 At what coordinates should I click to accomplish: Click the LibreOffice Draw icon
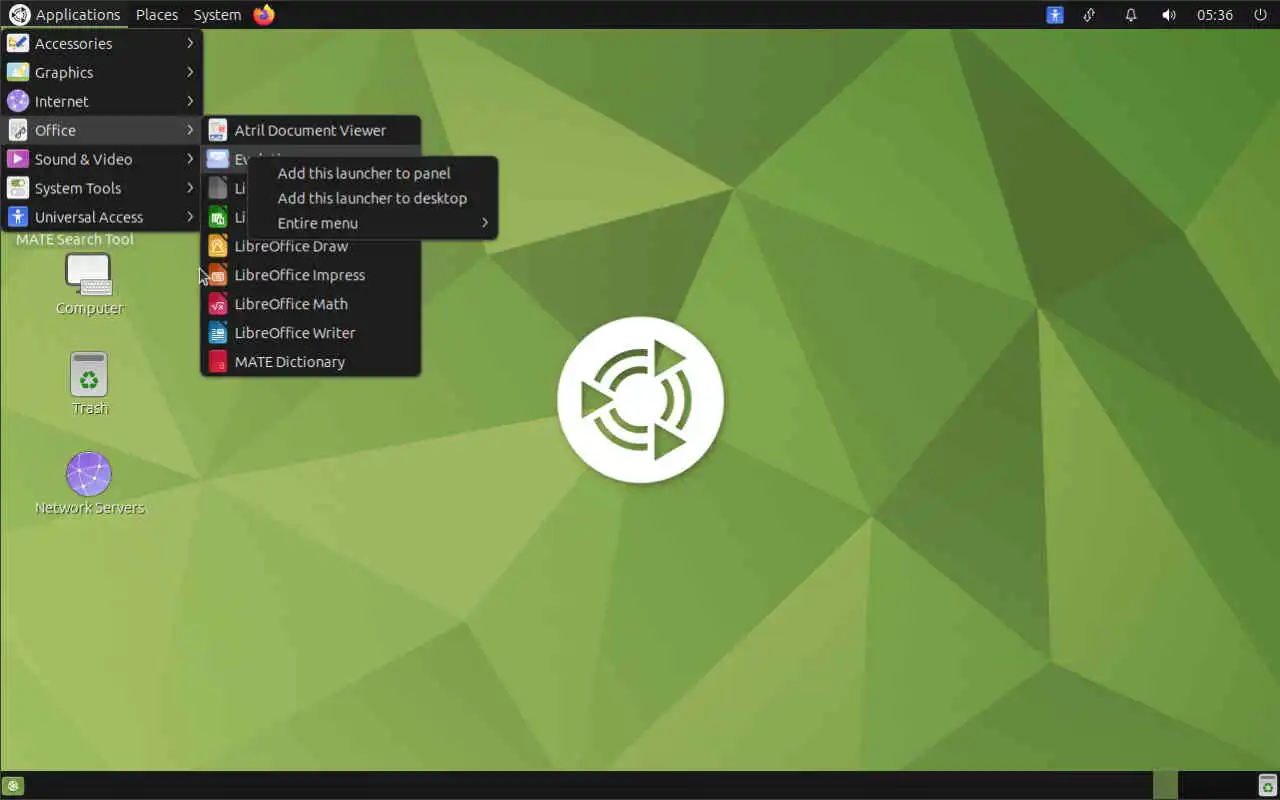pyautogui.click(x=218, y=246)
